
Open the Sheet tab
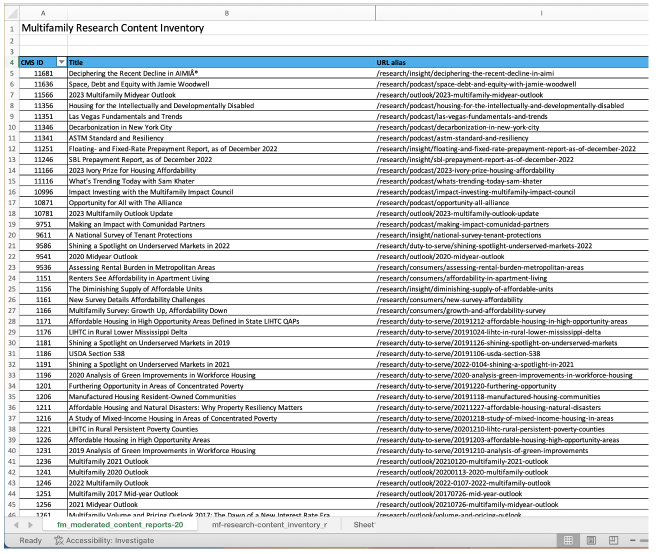click(x=364, y=525)
